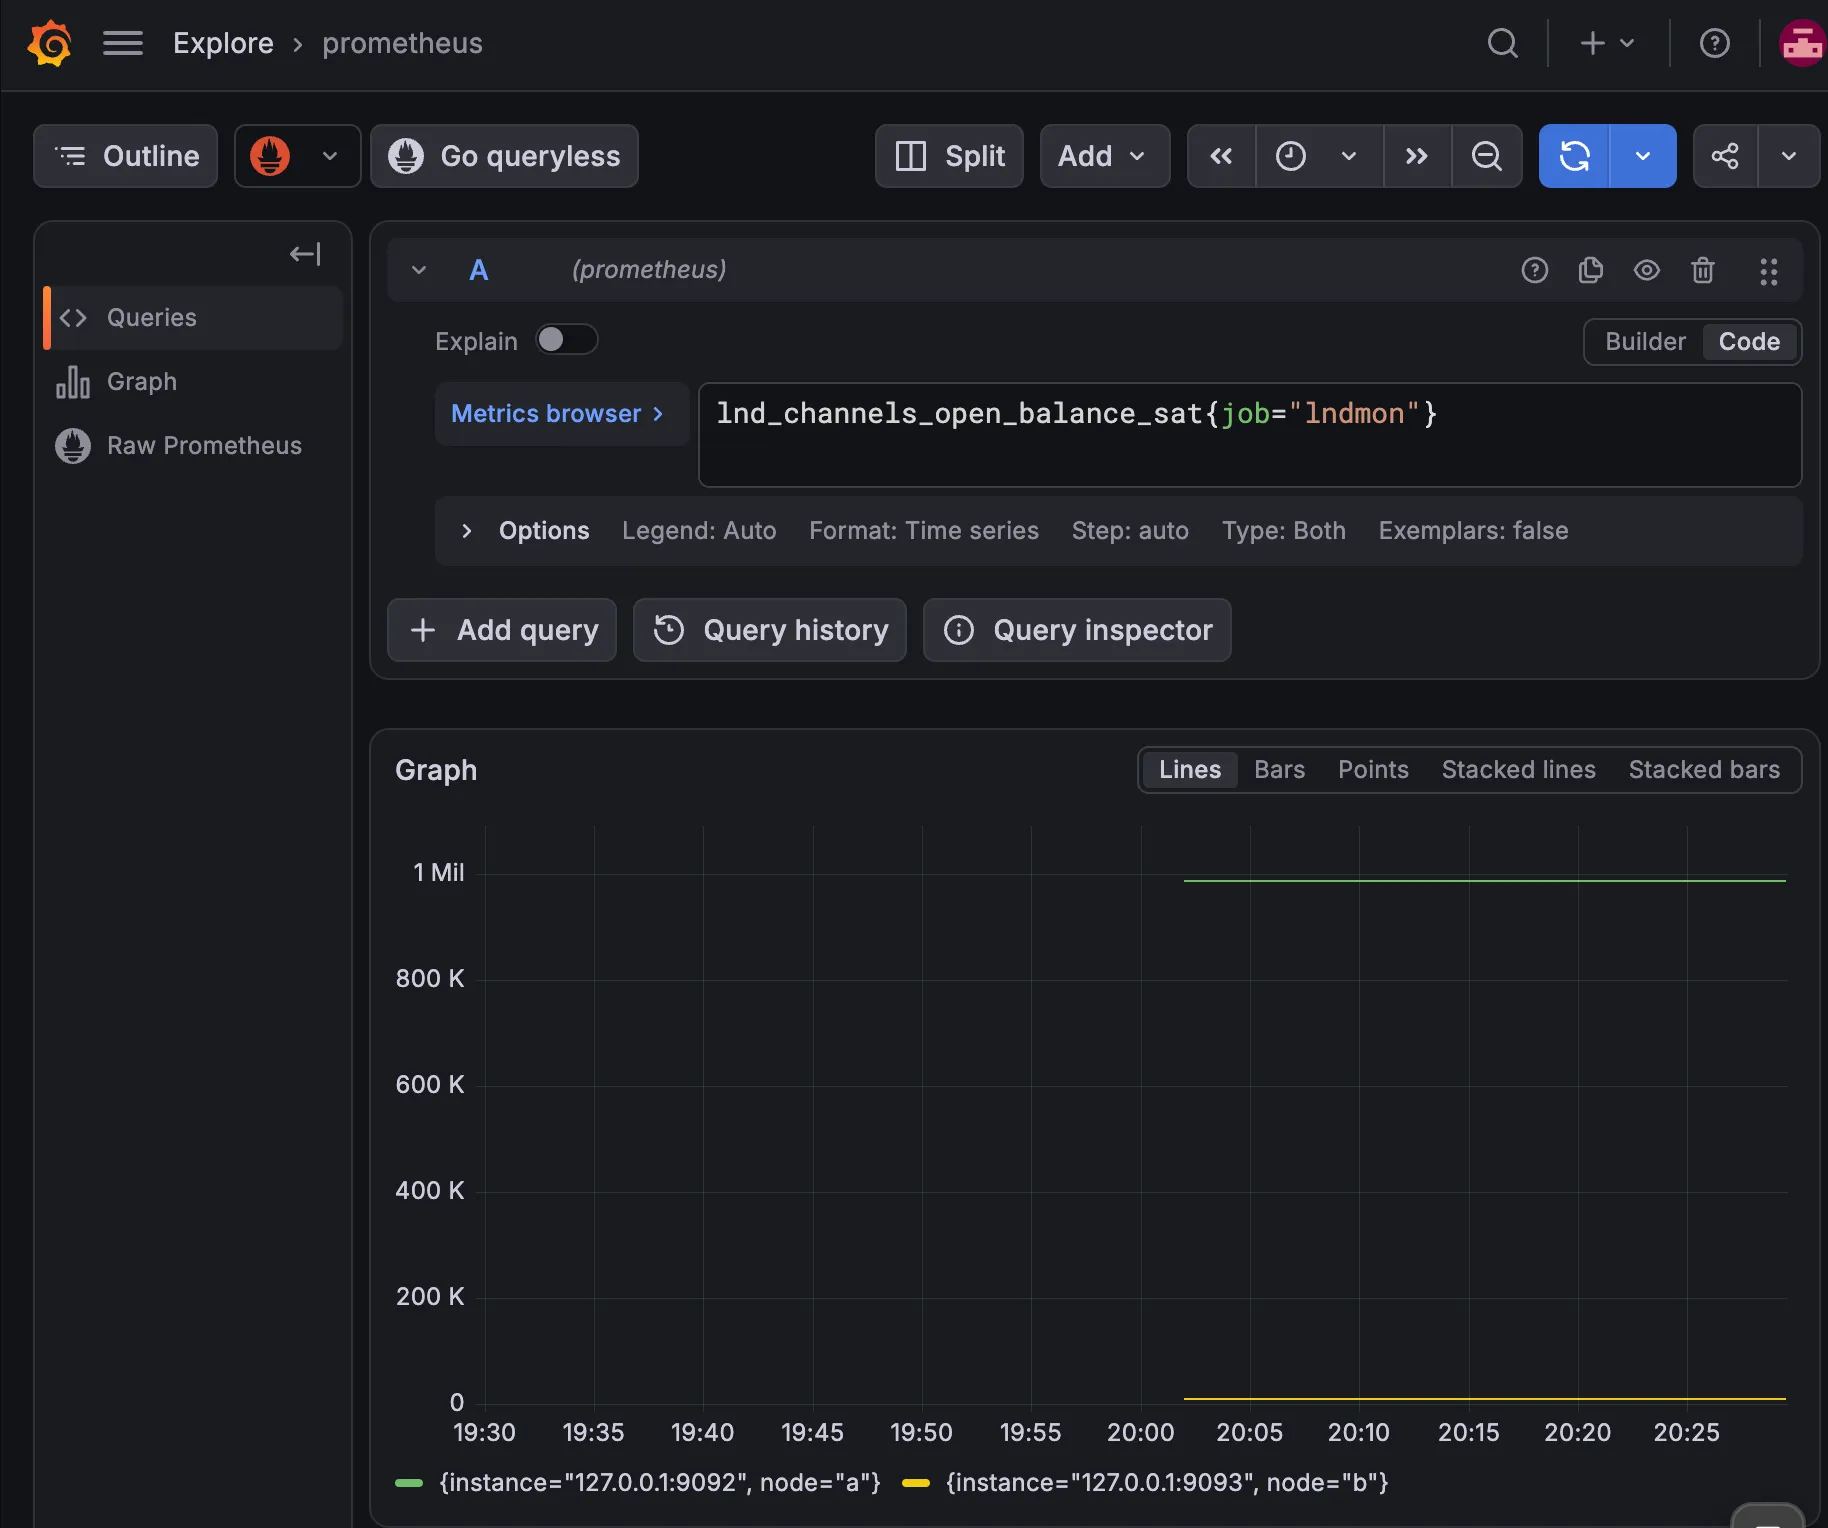Open the auto-refresh interval dropdown

pos(1643,156)
